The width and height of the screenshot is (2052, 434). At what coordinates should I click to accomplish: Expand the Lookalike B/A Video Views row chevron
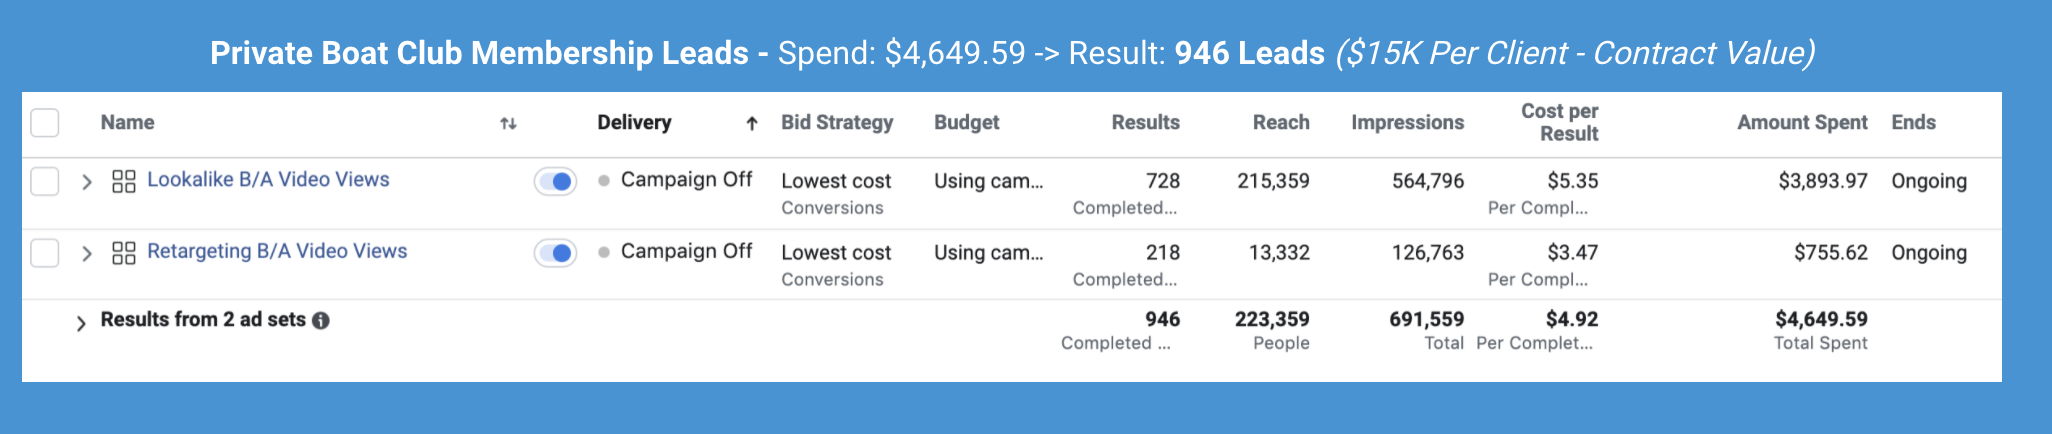[x=87, y=182]
